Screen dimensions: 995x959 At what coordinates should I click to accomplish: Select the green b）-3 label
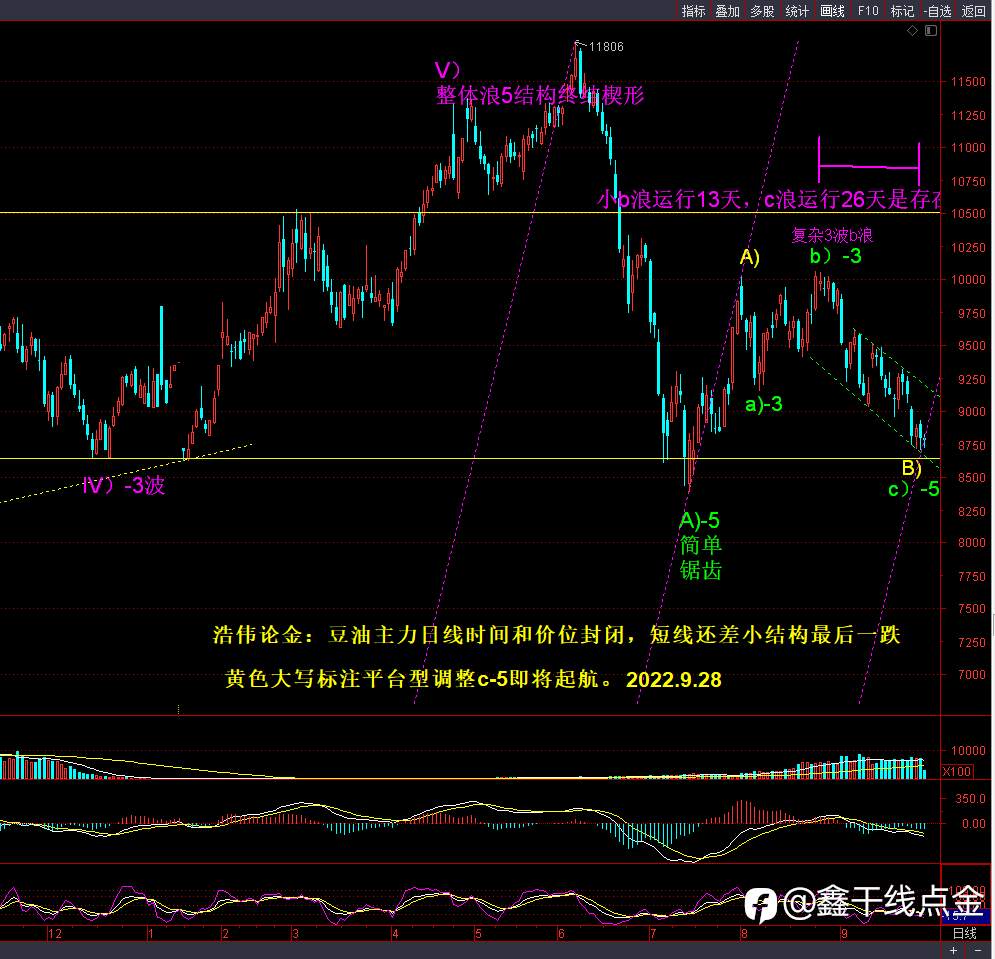[836, 256]
